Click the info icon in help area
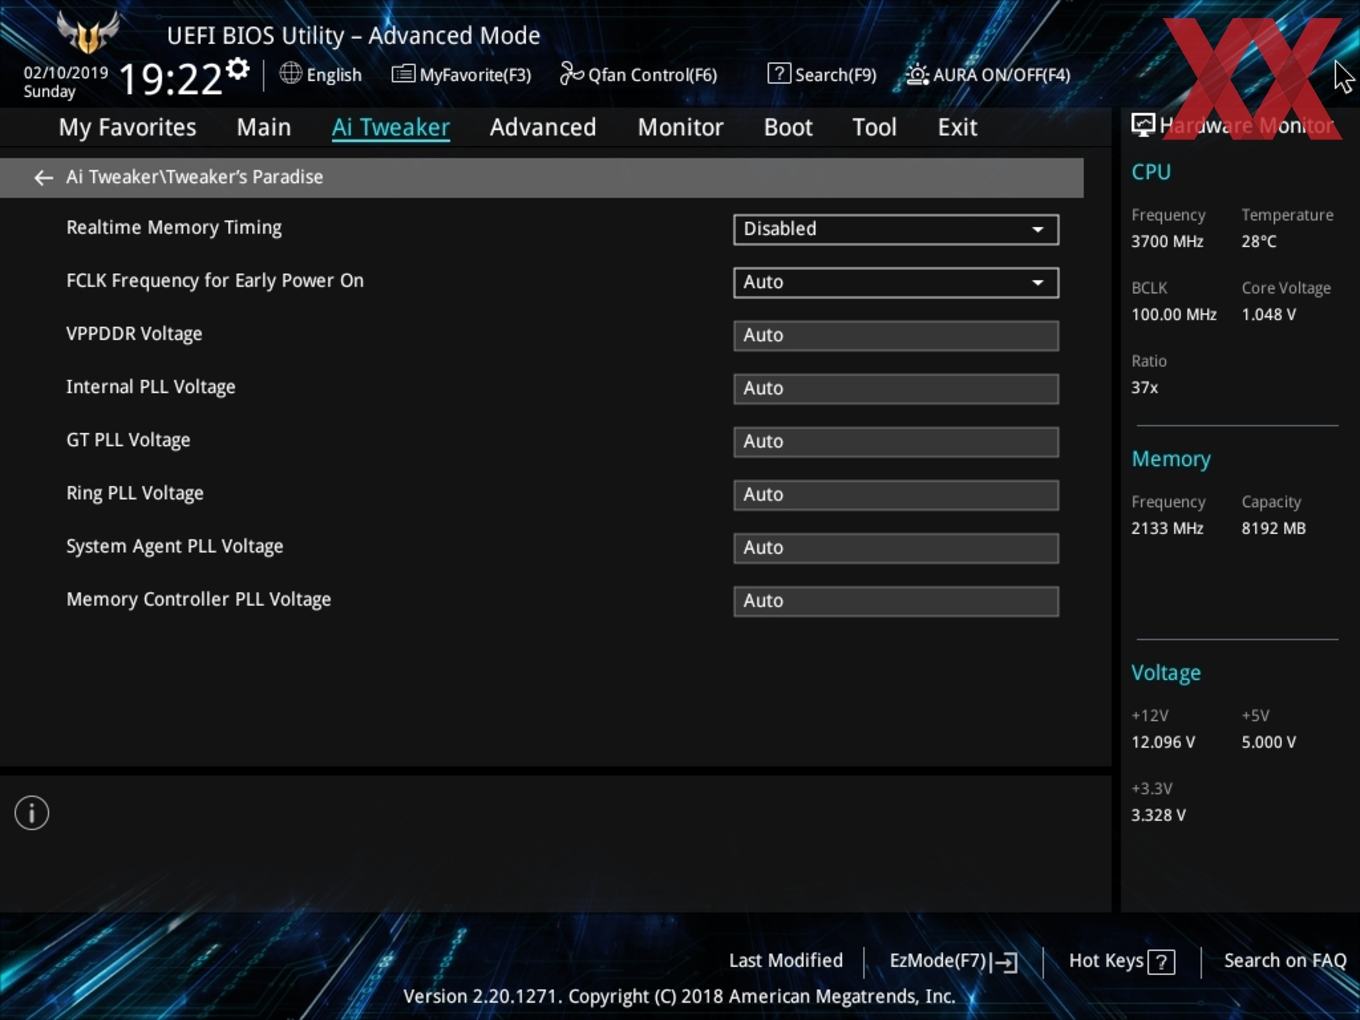1360x1020 pixels. pos(32,813)
